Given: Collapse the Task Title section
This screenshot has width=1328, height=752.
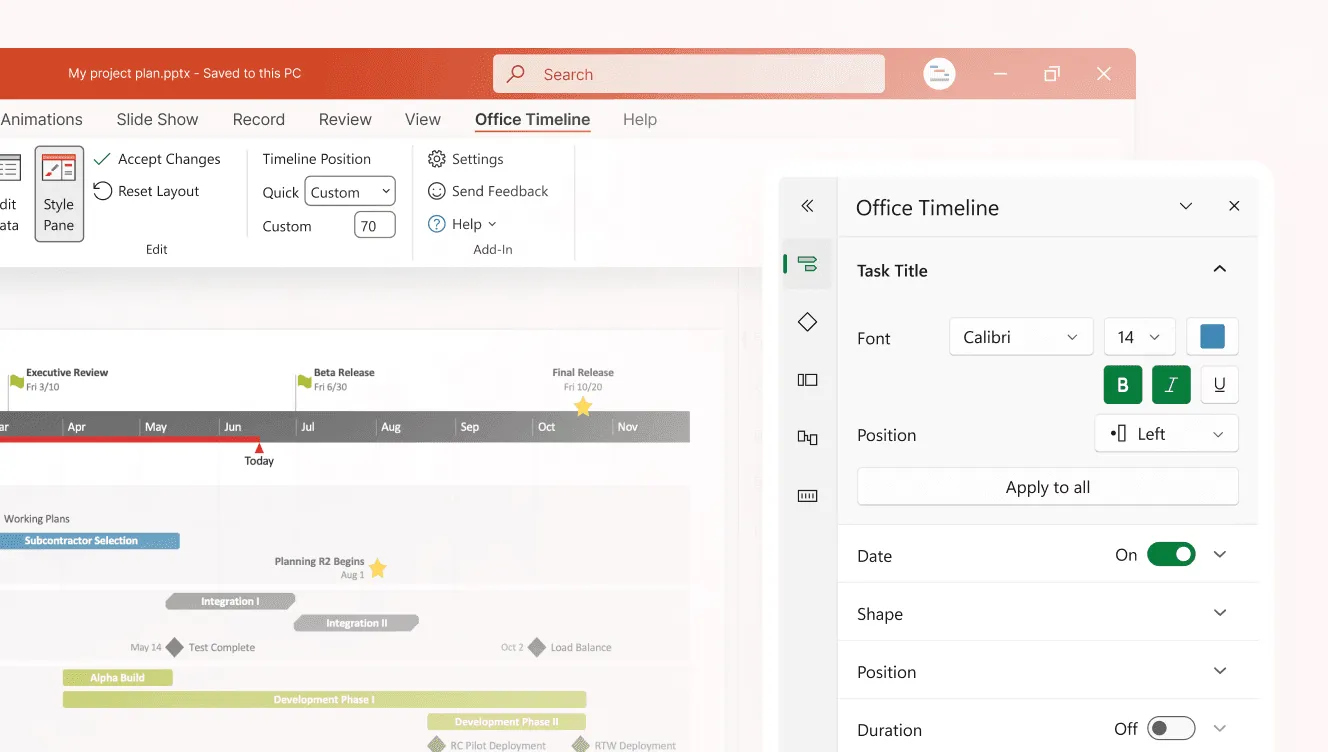Looking at the screenshot, I should tap(1219, 269).
